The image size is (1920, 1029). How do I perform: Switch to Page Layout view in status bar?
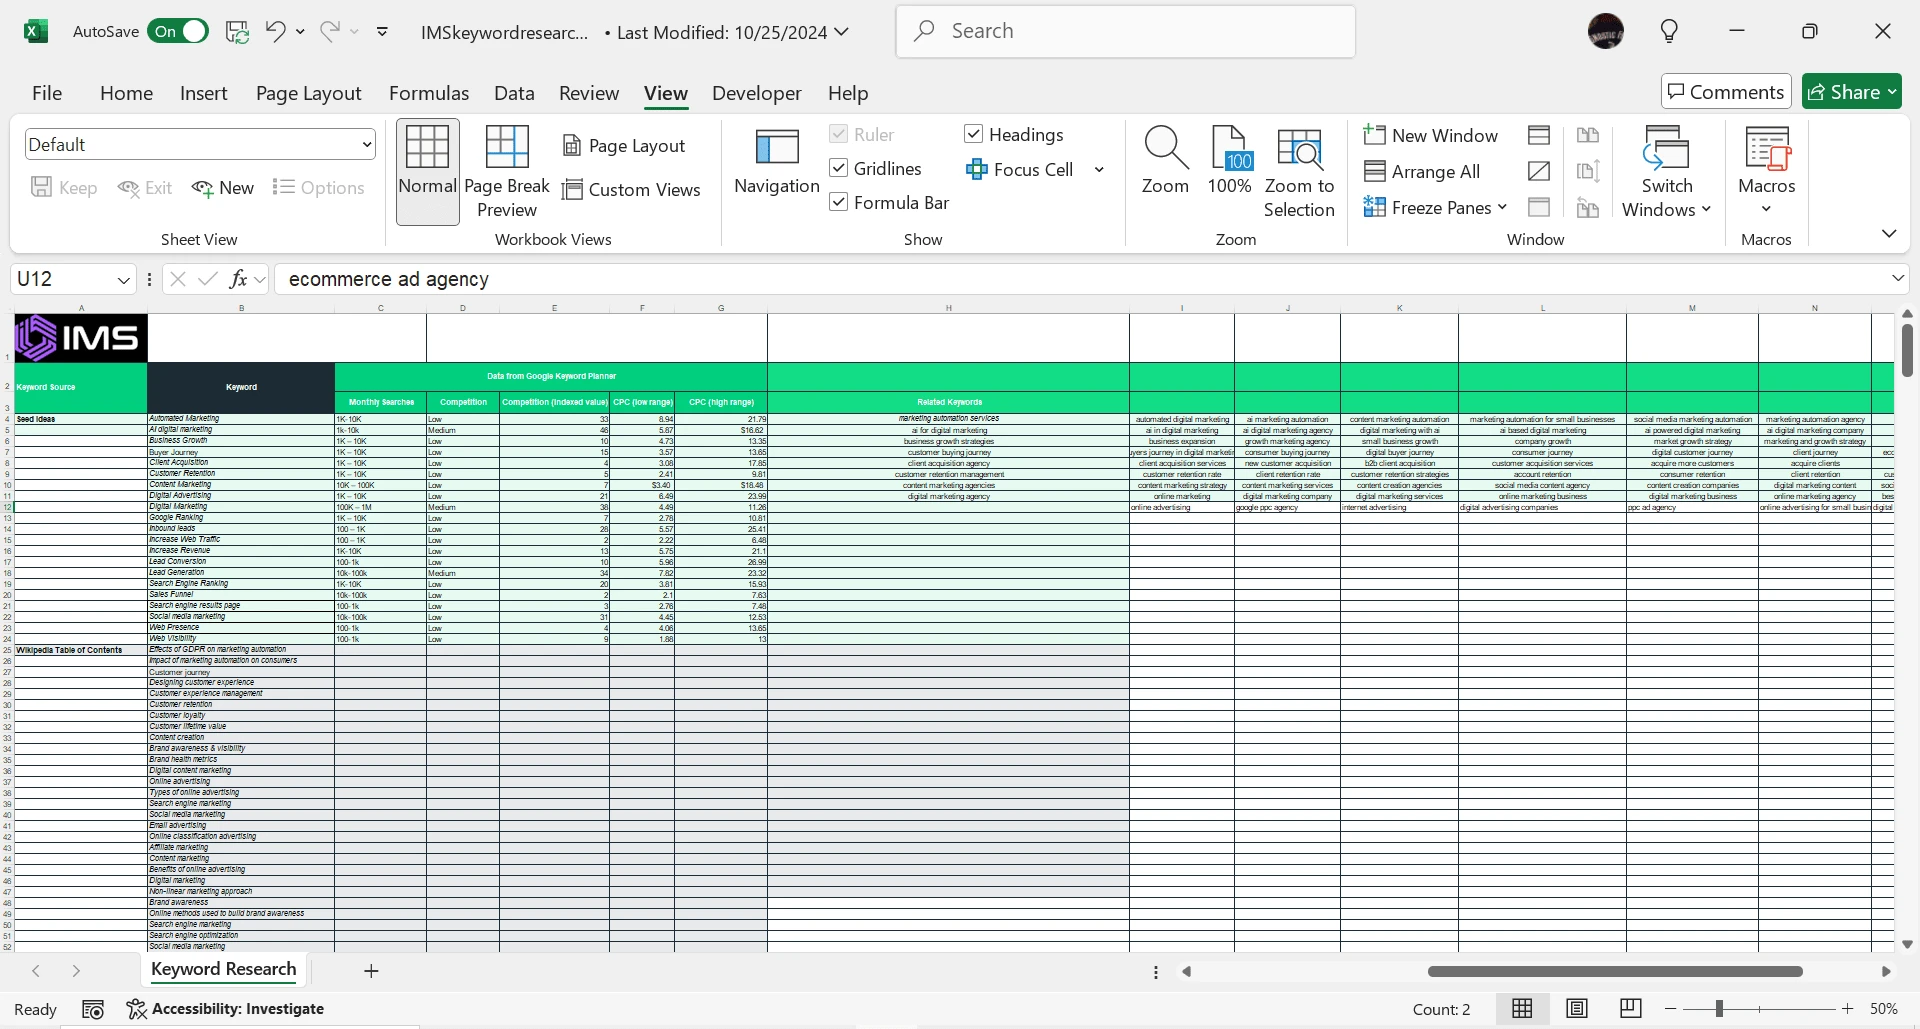tap(1577, 1009)
